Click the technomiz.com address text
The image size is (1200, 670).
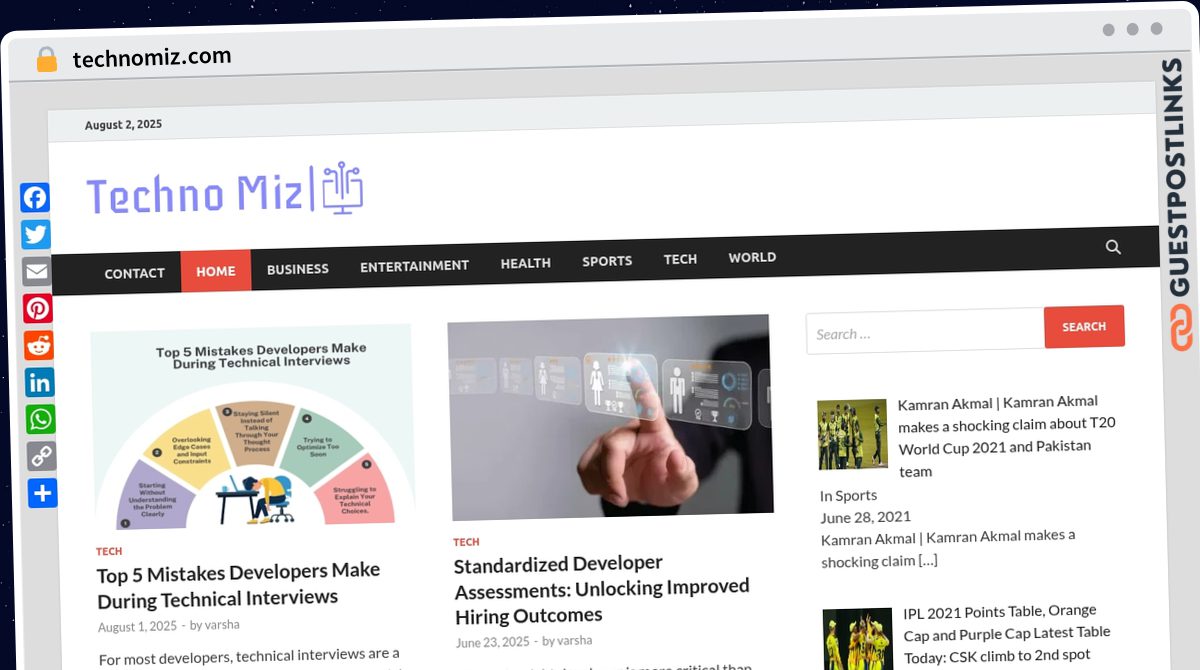(x=152, y=58)
